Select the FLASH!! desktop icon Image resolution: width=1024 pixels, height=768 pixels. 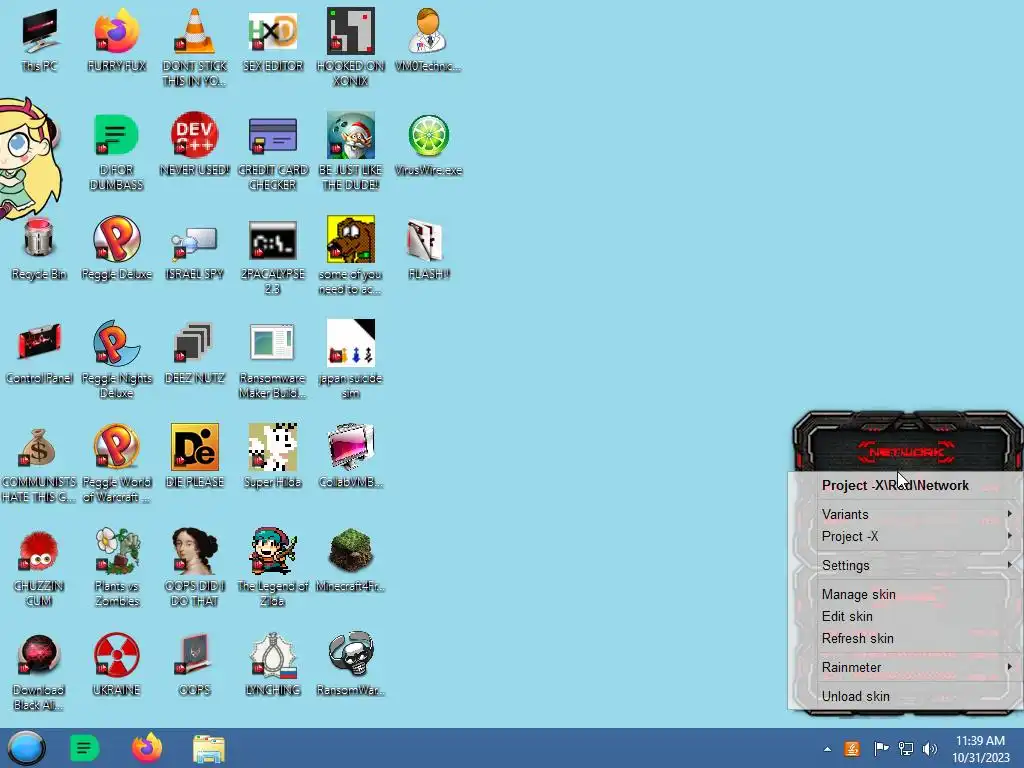point(428,249)
